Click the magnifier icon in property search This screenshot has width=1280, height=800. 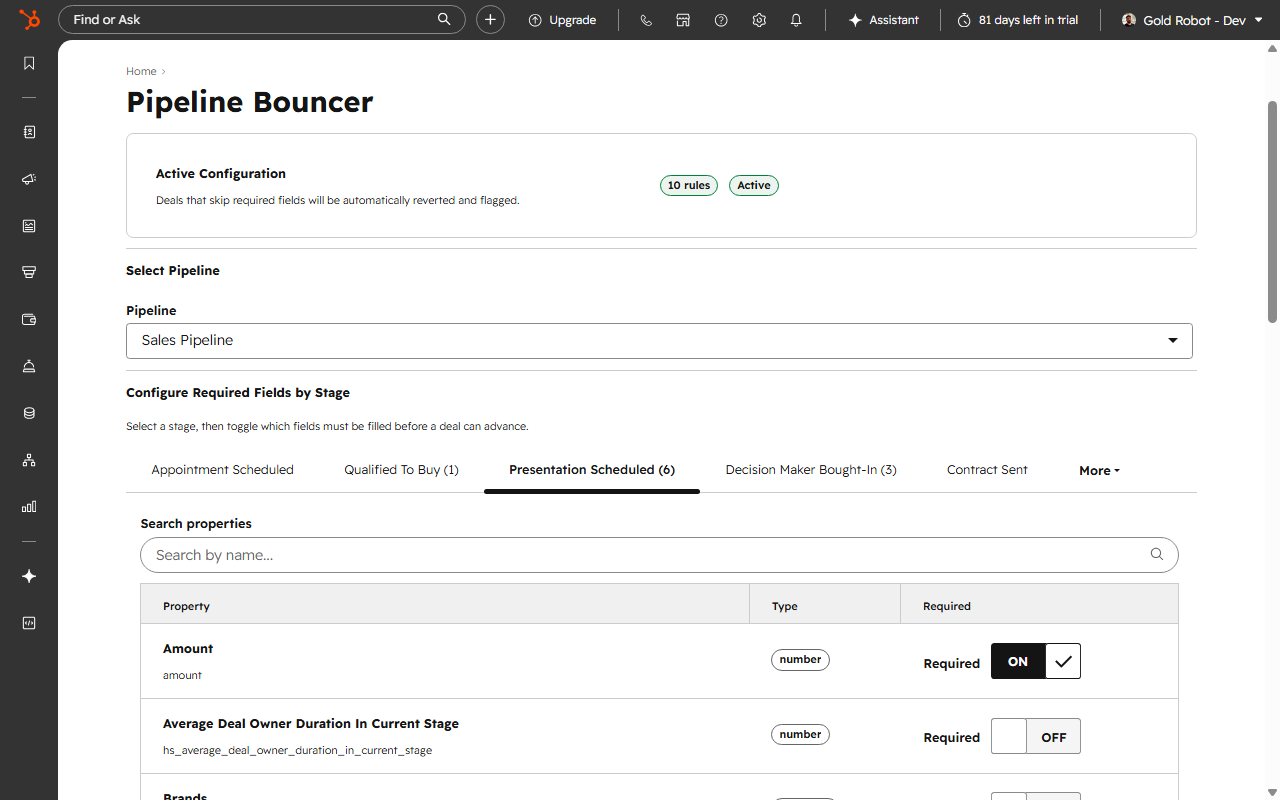[1157, 554]
